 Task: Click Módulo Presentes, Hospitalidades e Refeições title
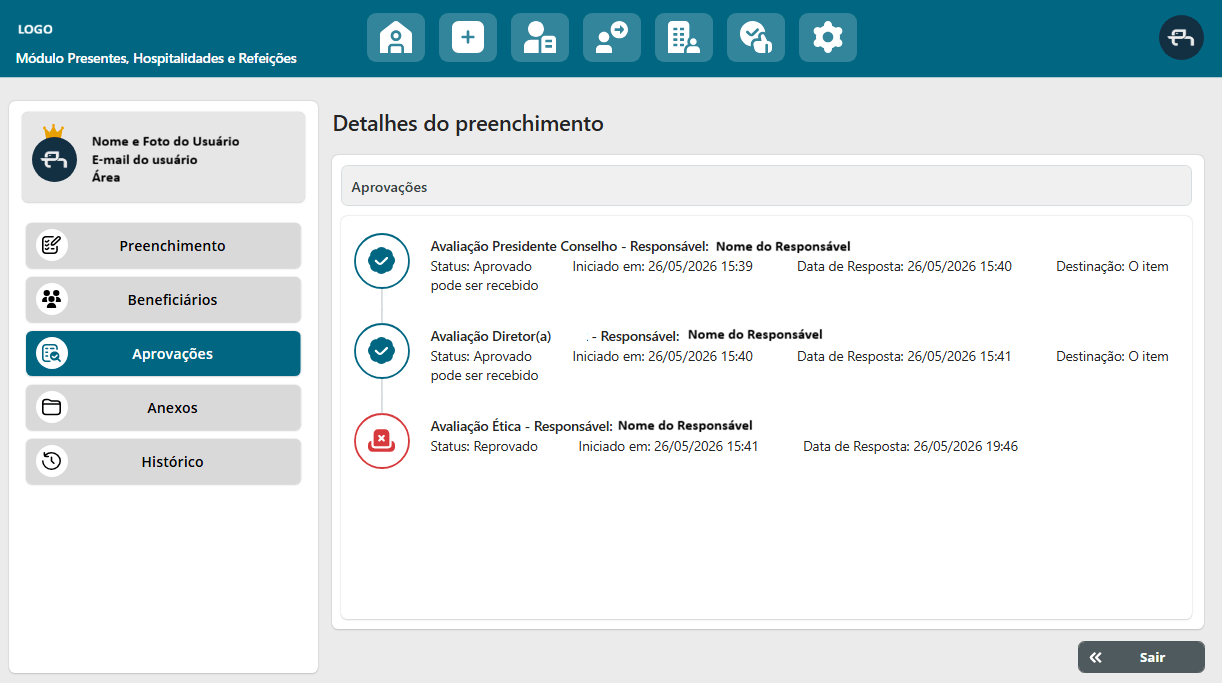coord(156,59)
